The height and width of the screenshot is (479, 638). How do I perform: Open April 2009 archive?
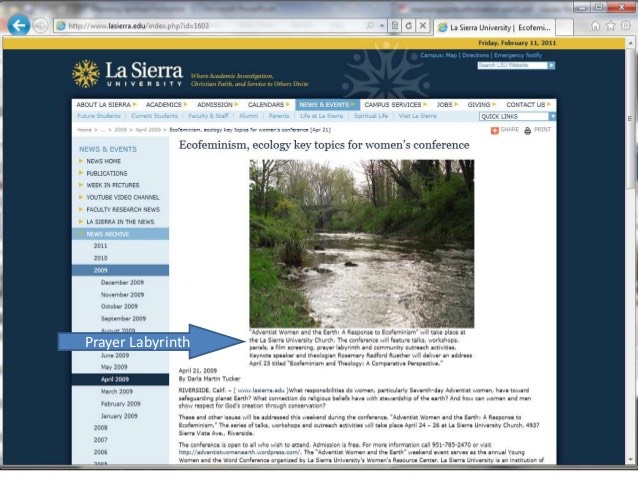click(x=120, y=379)
